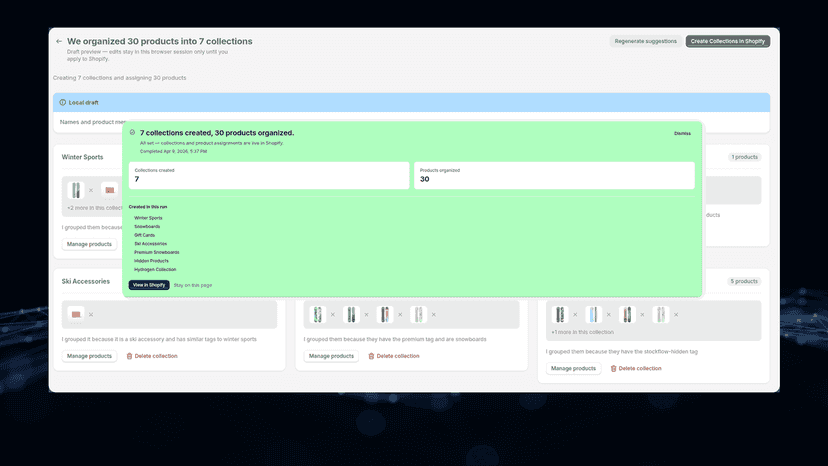Select the first premium snowboard thumbnail
828x466 pixels.
(318, 314)
